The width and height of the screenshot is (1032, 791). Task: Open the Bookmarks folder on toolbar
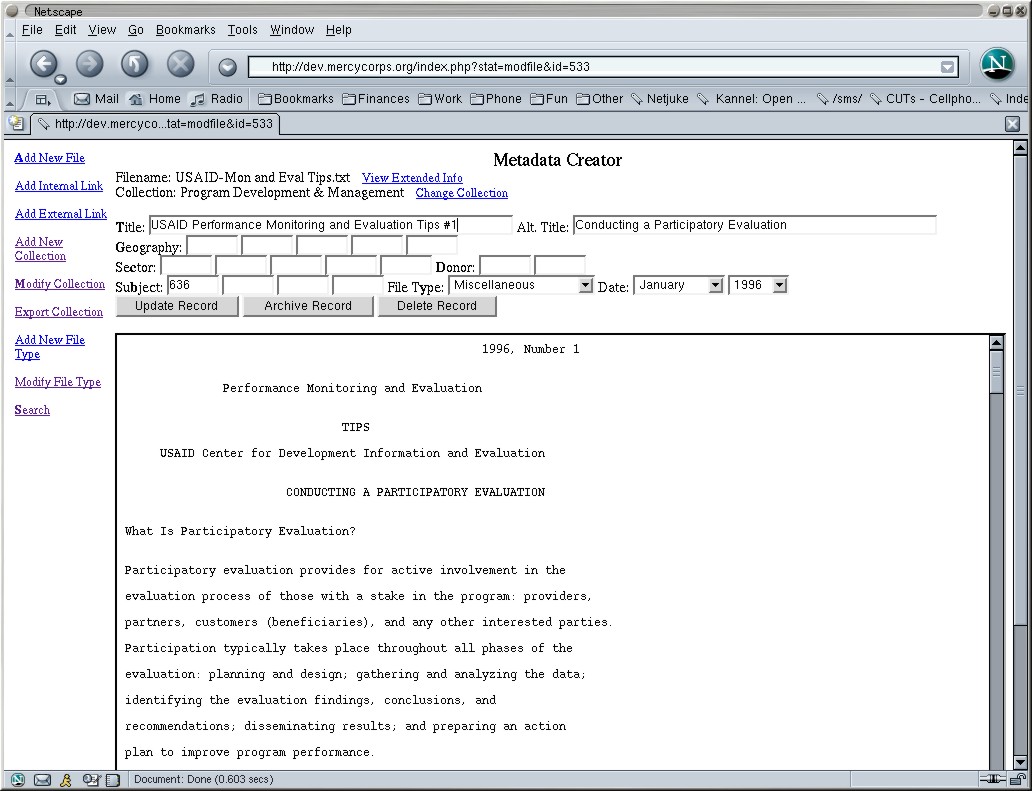click(x=296, y=99)
